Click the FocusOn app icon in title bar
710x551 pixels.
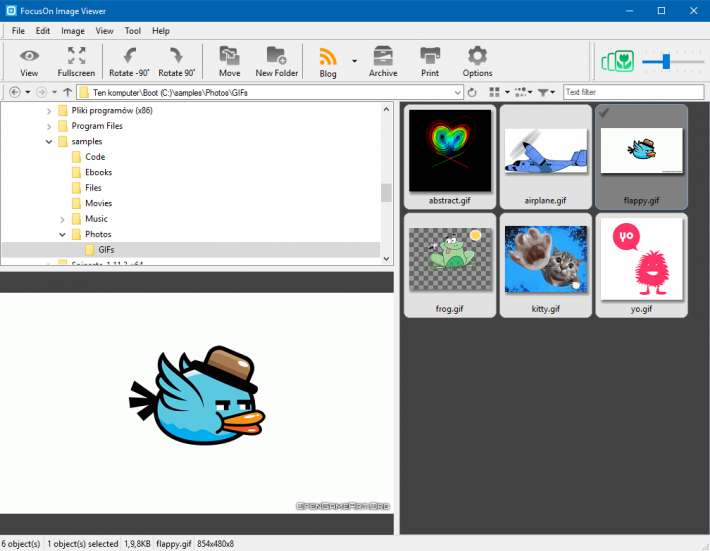click(11, 11)
